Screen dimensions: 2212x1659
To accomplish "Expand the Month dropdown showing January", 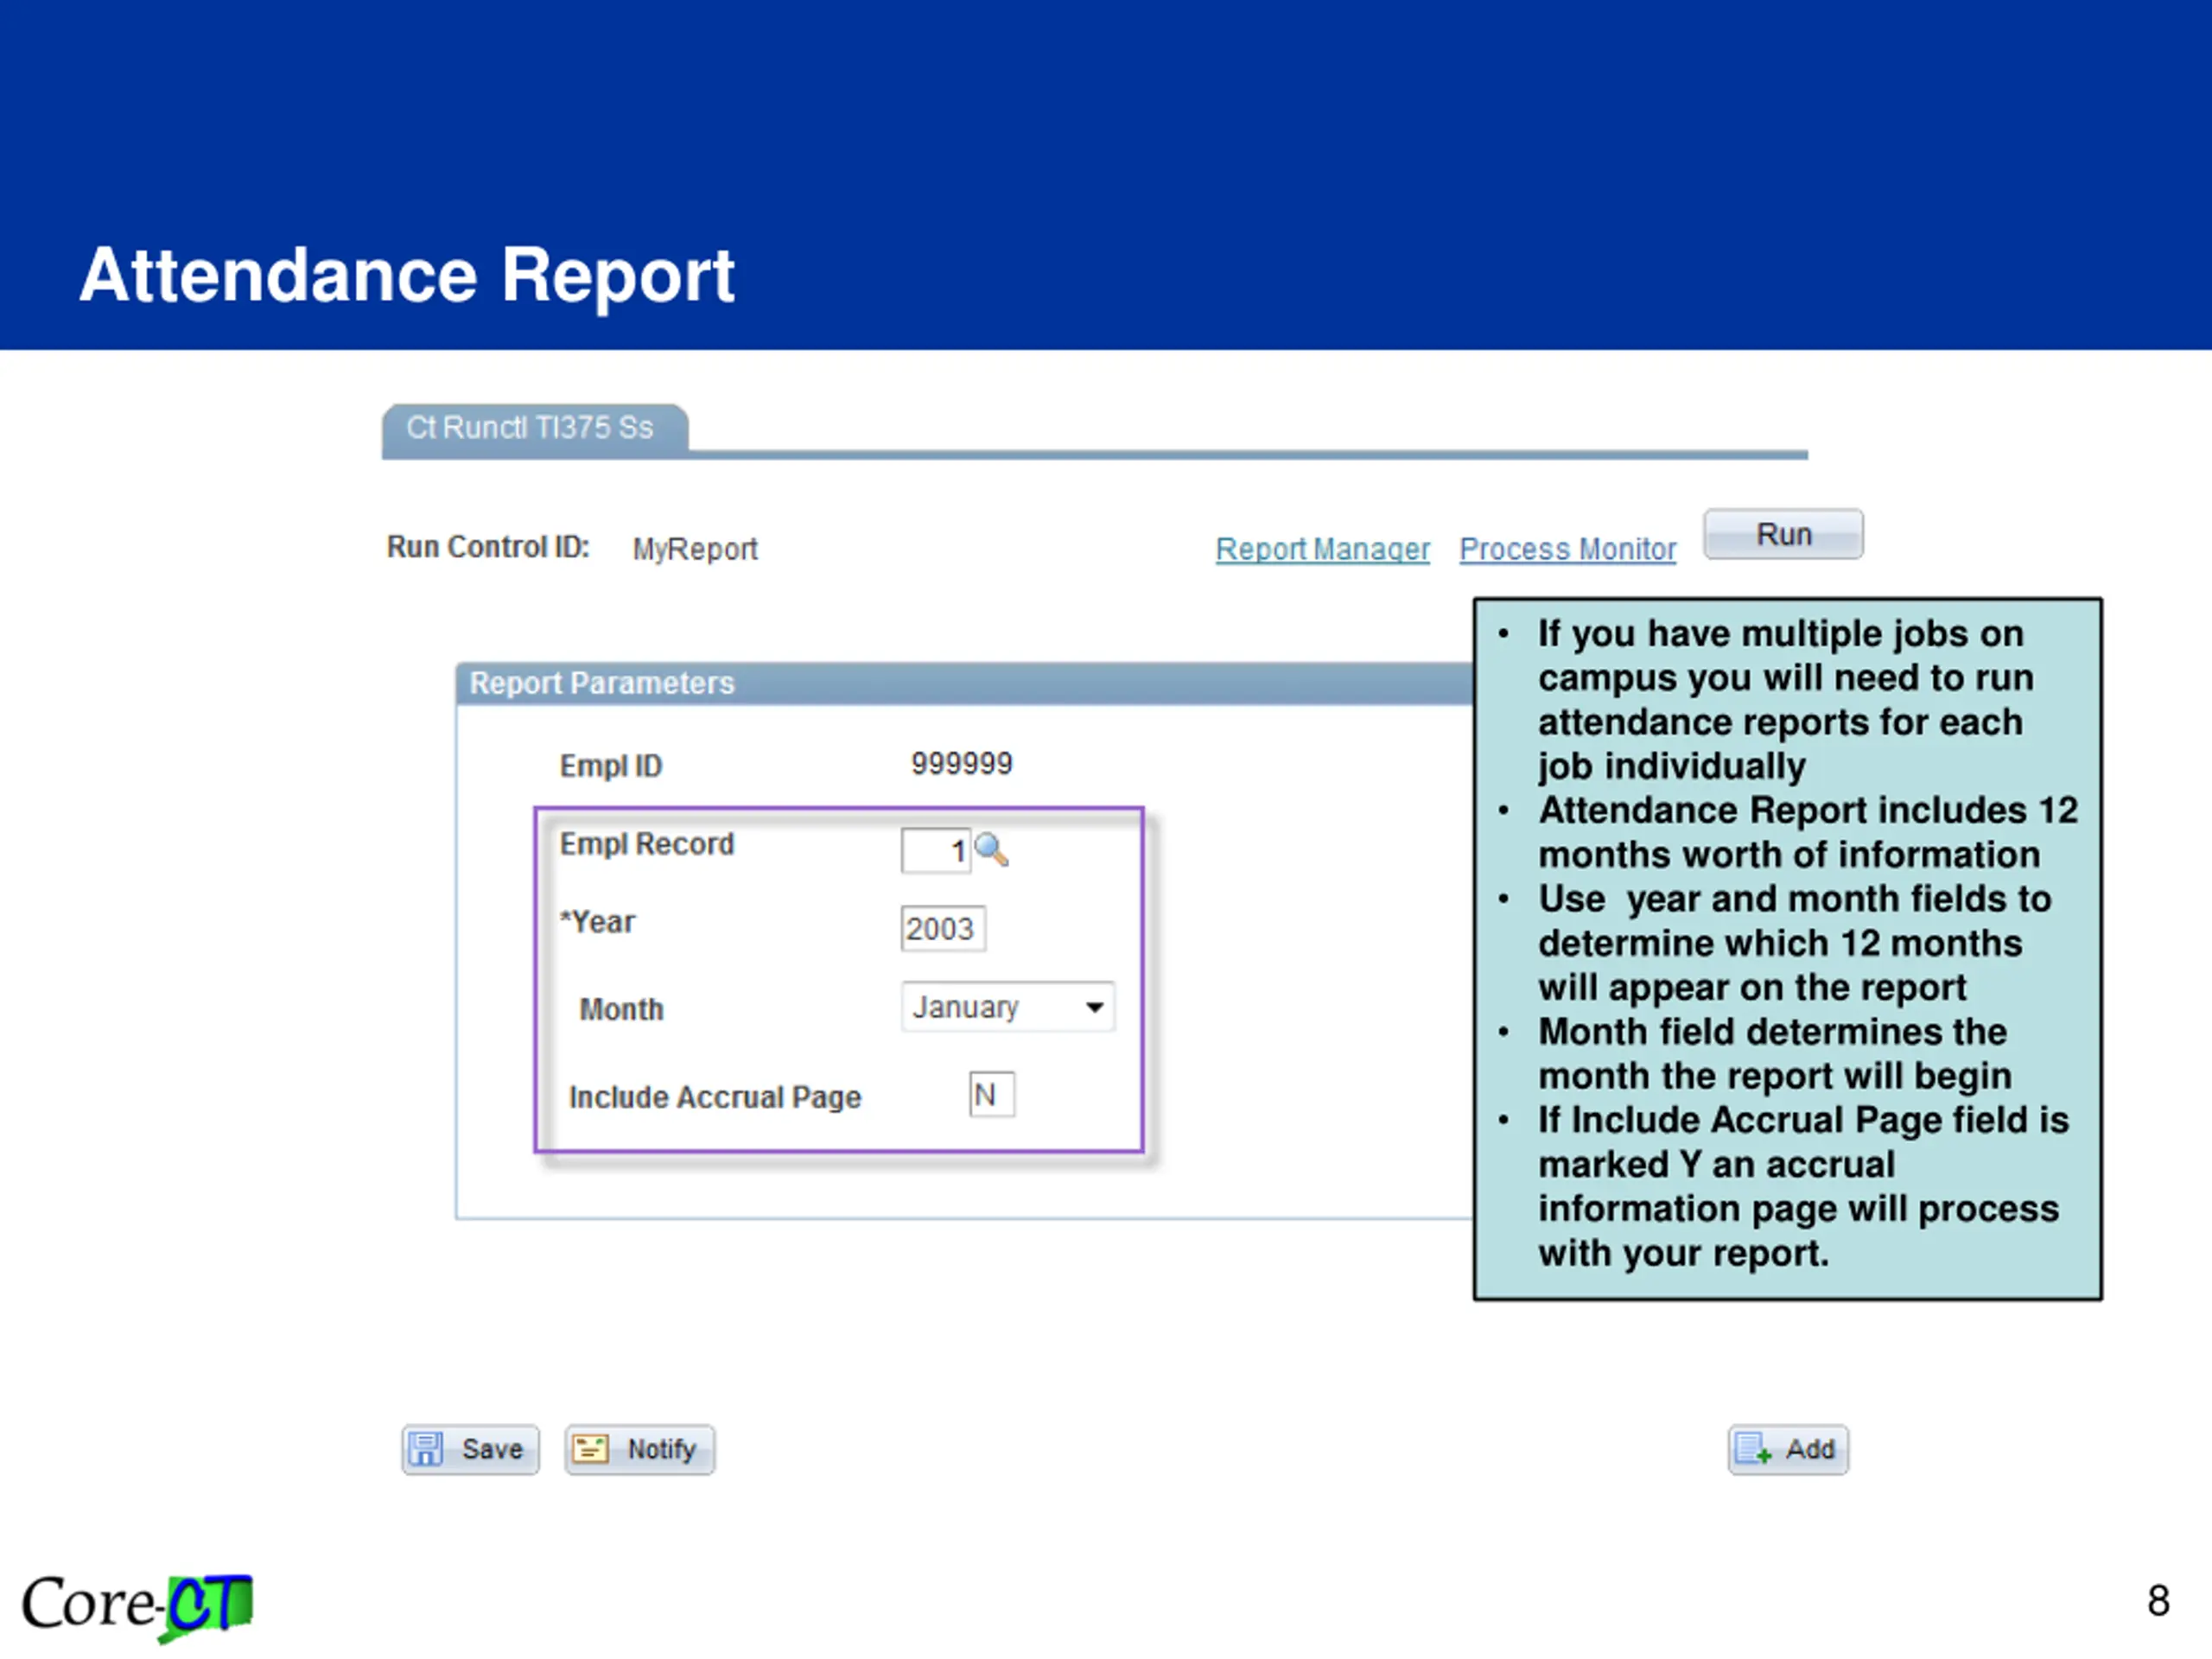I will click(1008, 1007).
